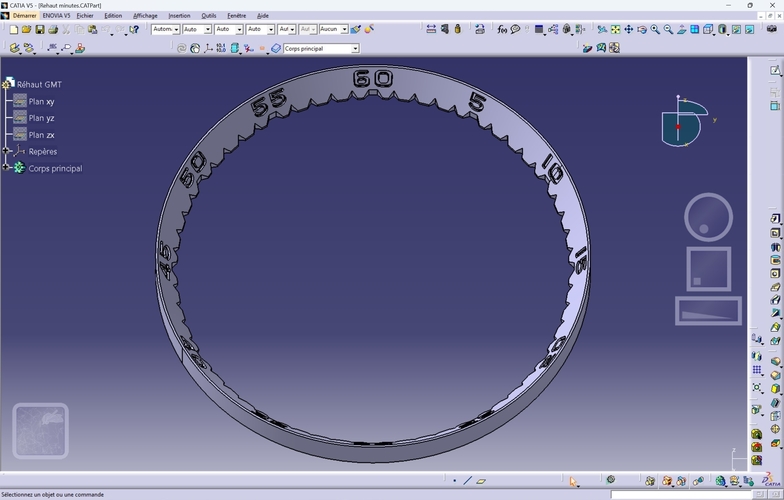Select the Rotate view tool
Viewport: 784px width, 500px height.
642,30
